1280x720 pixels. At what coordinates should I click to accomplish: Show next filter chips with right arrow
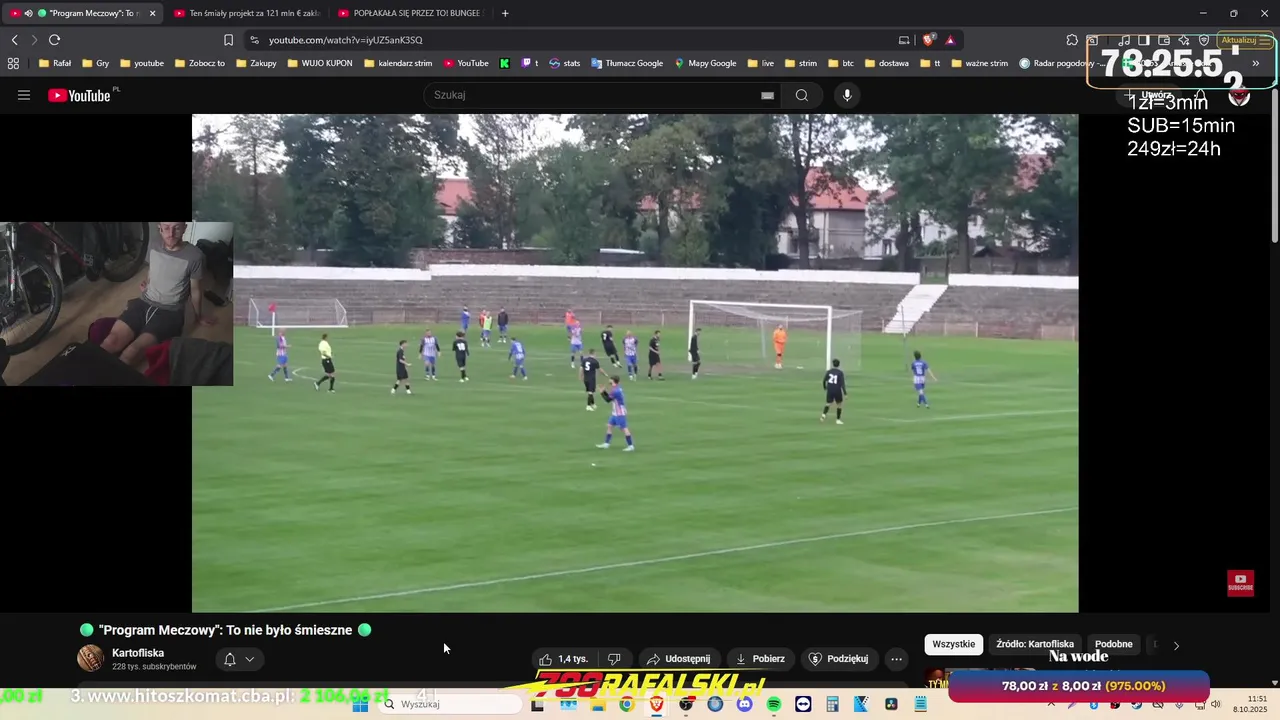pyautogui.click(x=1176, y=646)
